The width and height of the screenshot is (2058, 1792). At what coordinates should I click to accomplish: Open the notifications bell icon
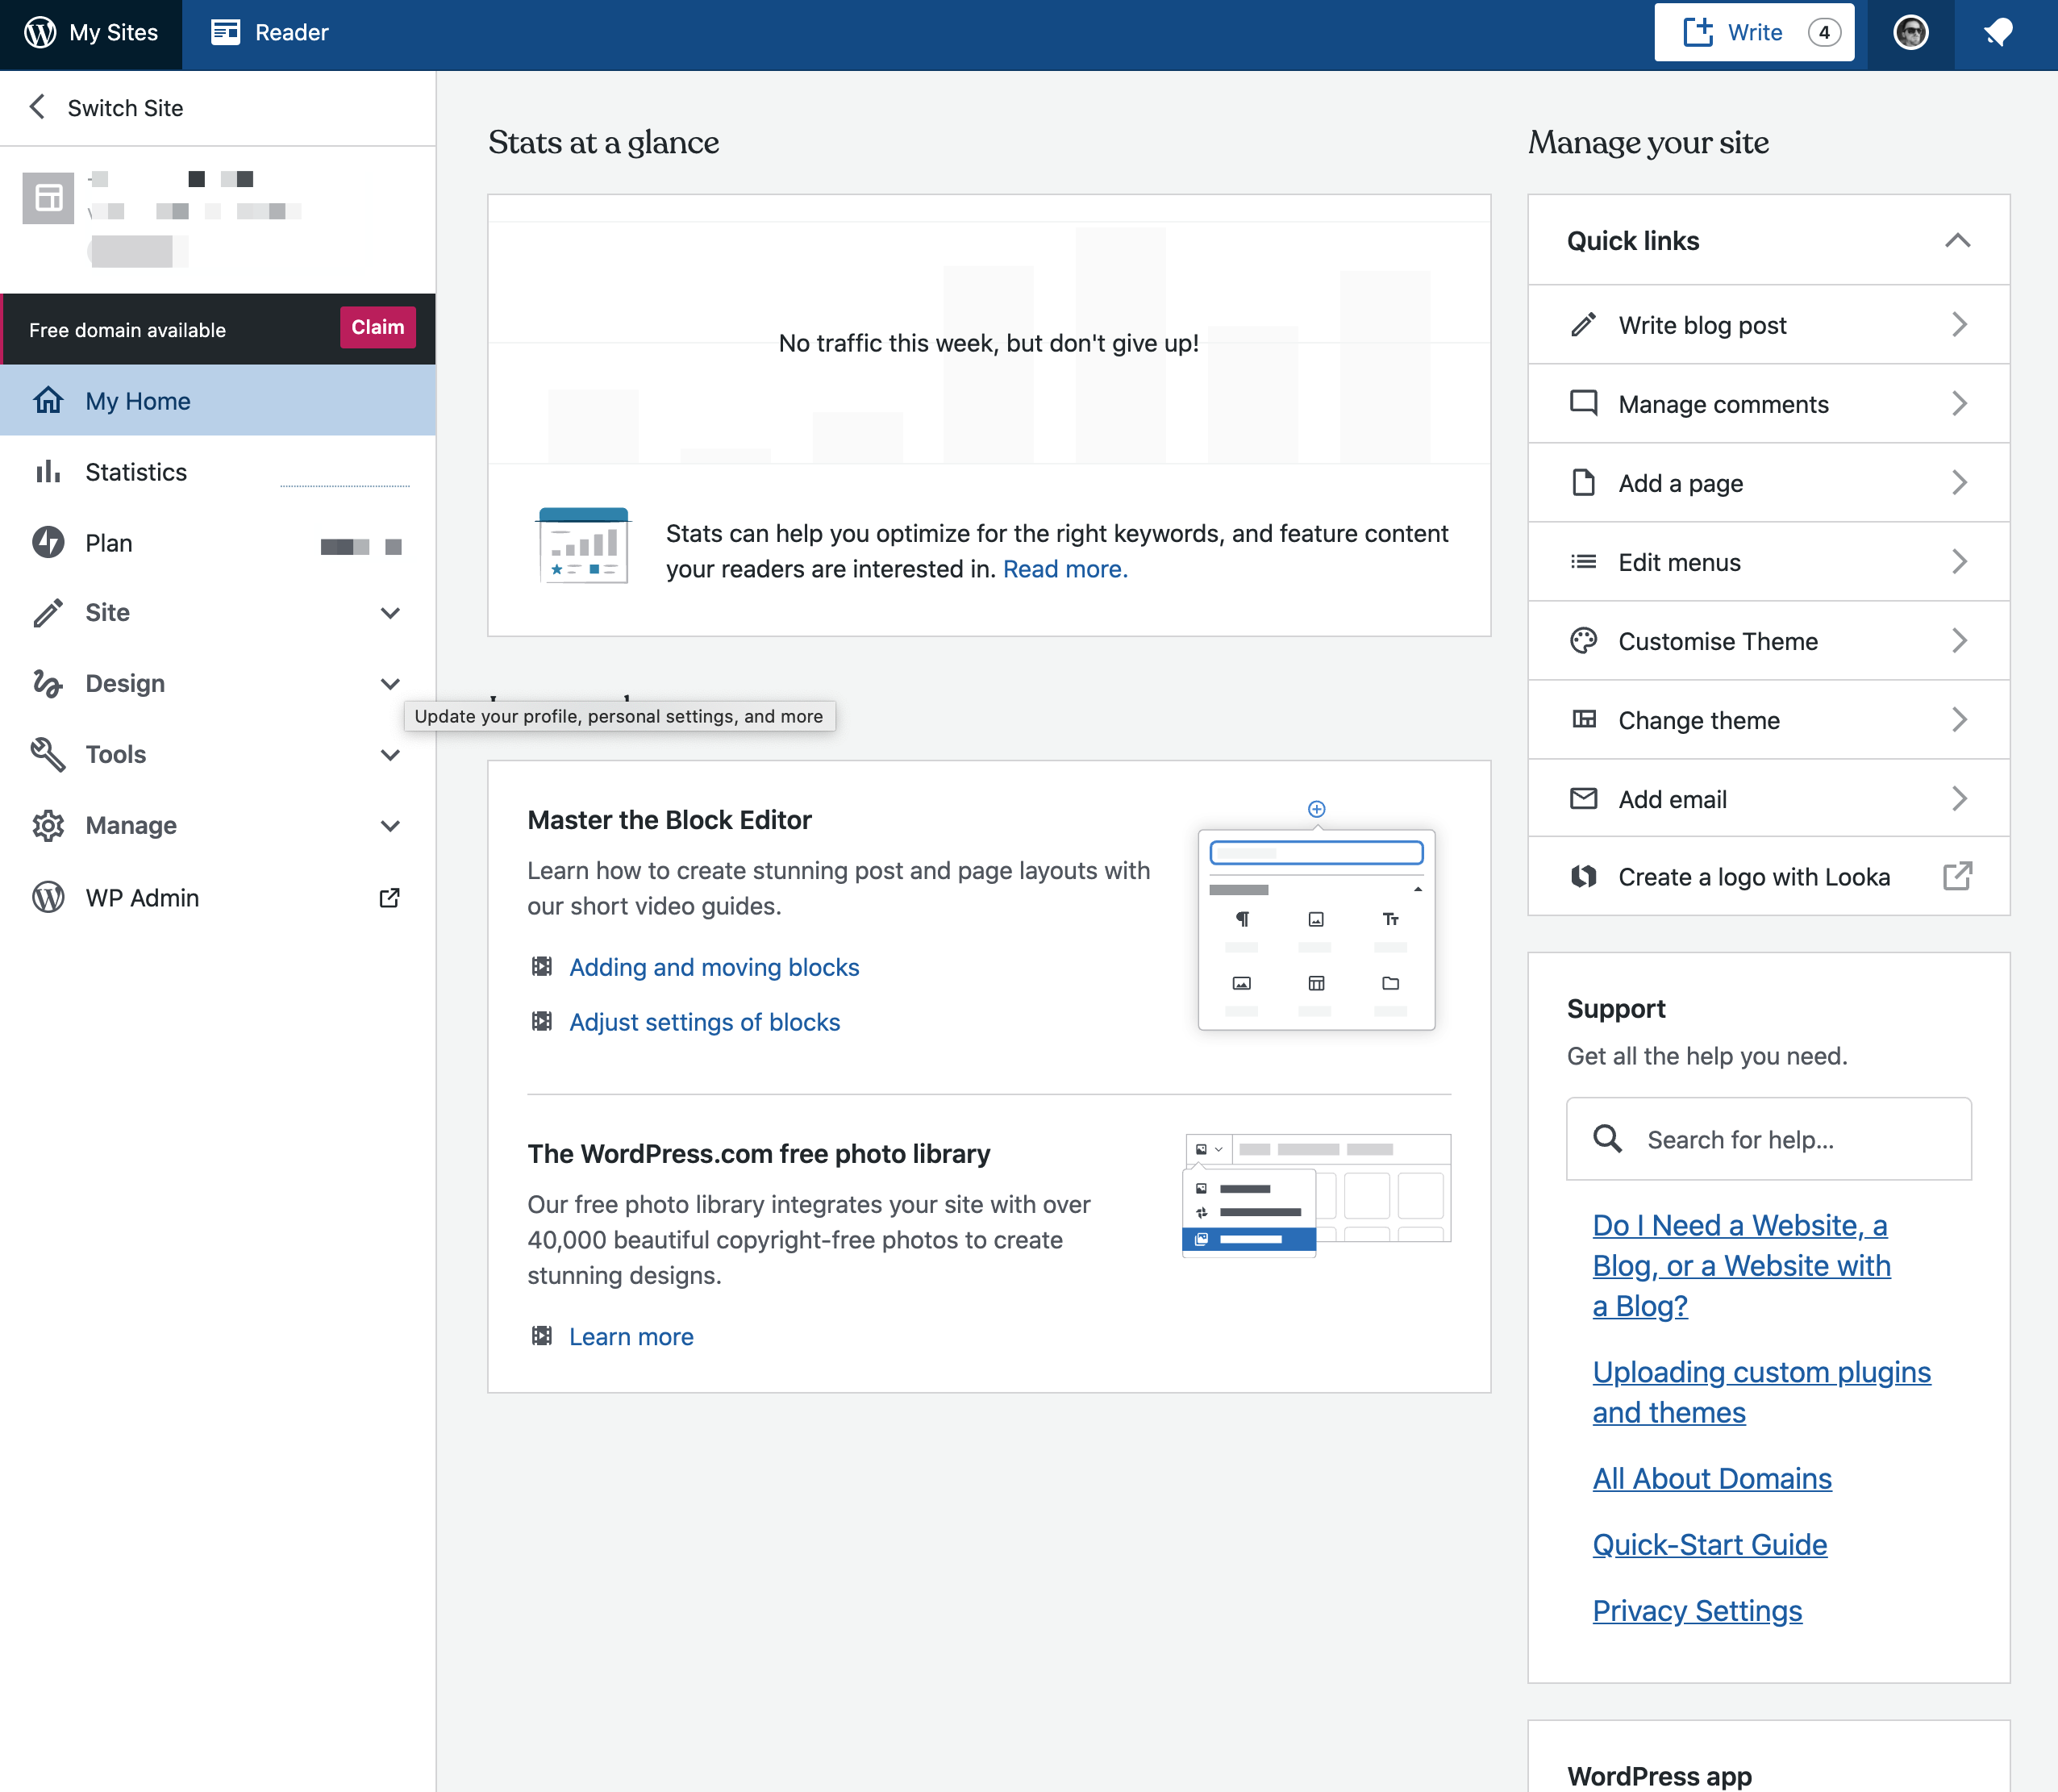click(x=1998, y=32)
